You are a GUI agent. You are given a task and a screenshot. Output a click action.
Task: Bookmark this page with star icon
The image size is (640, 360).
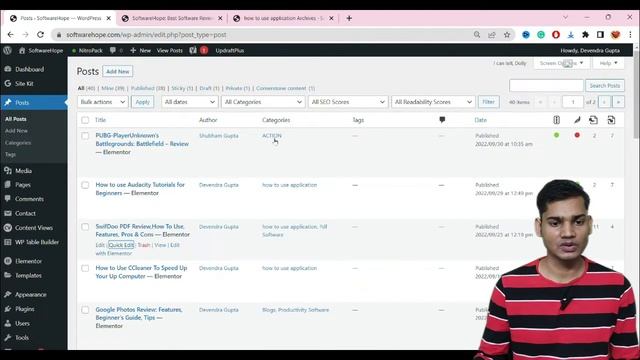pos(507,35)
